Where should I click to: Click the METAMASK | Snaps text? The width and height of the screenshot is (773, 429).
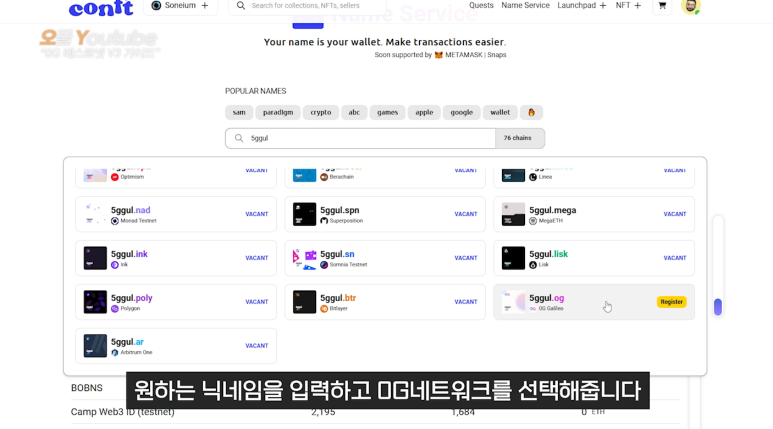(x=476, y=55)
